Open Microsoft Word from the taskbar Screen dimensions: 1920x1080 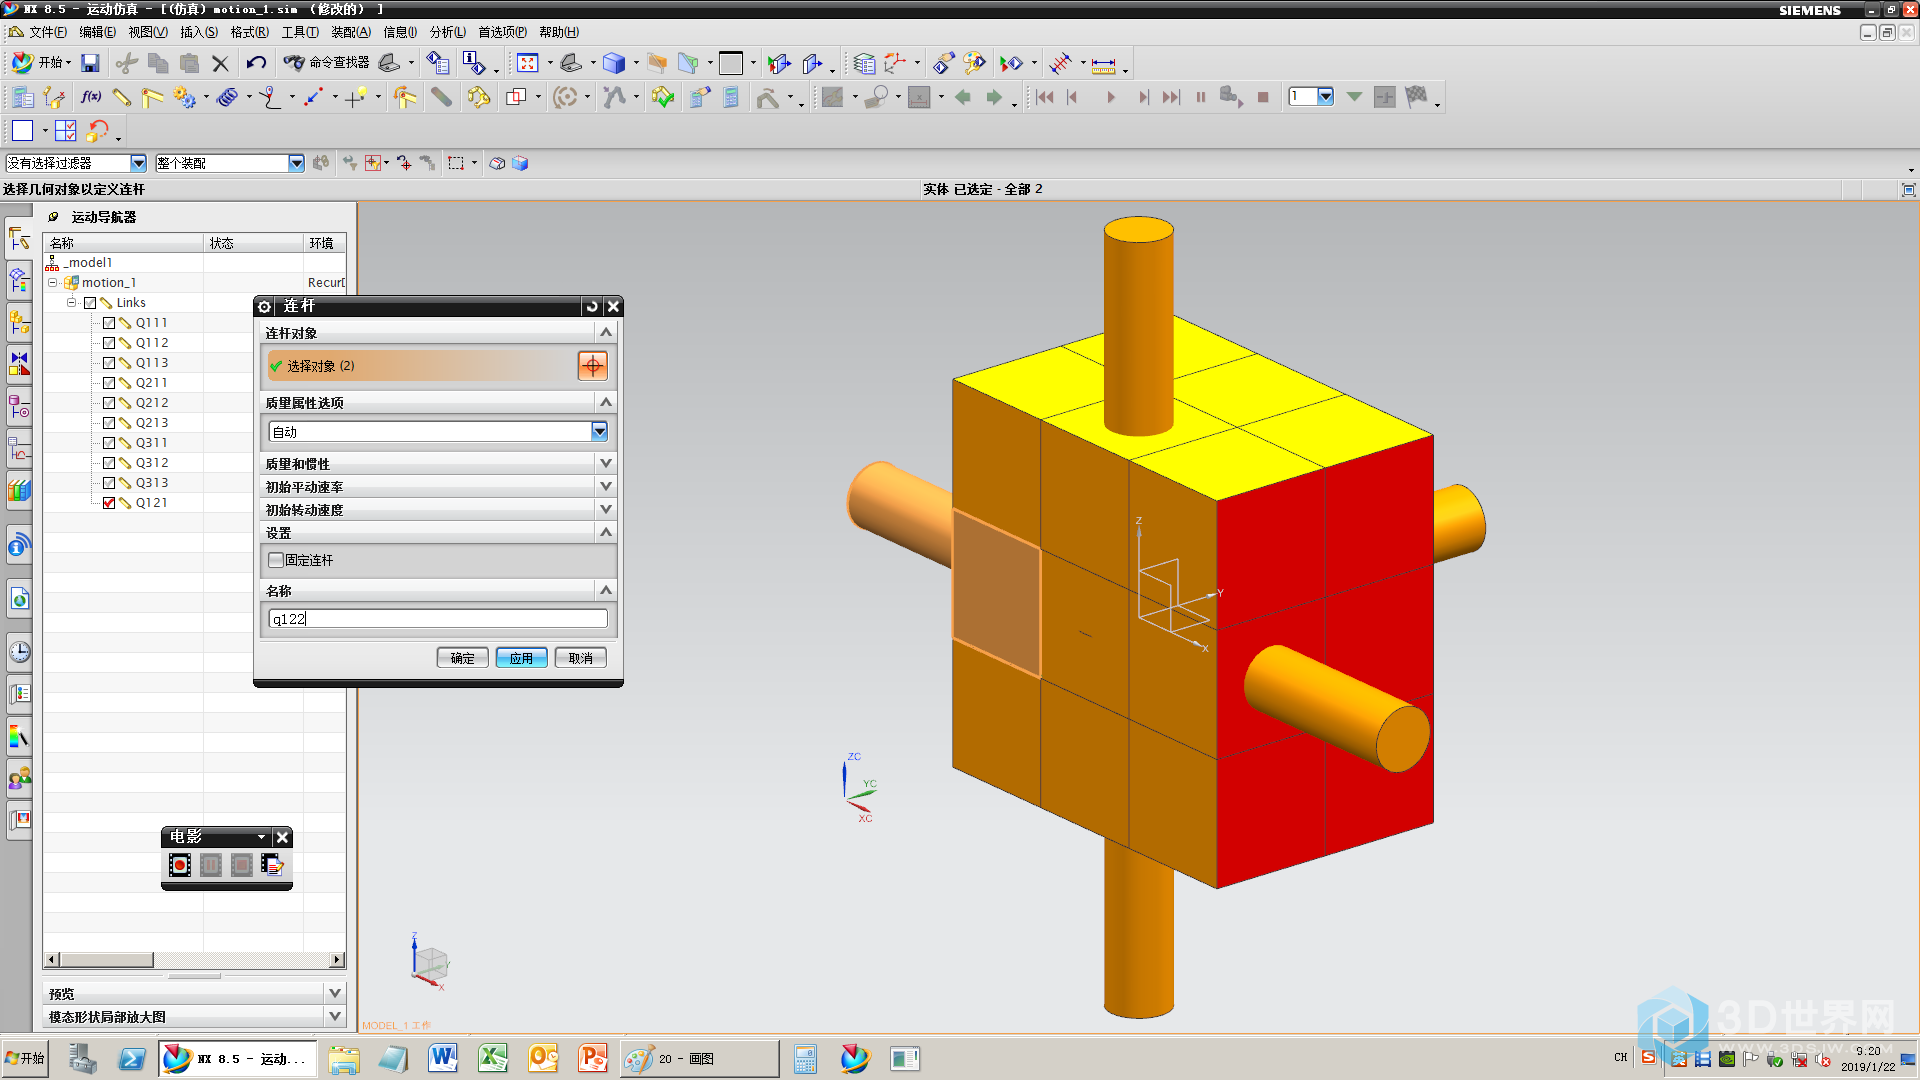443,1058
